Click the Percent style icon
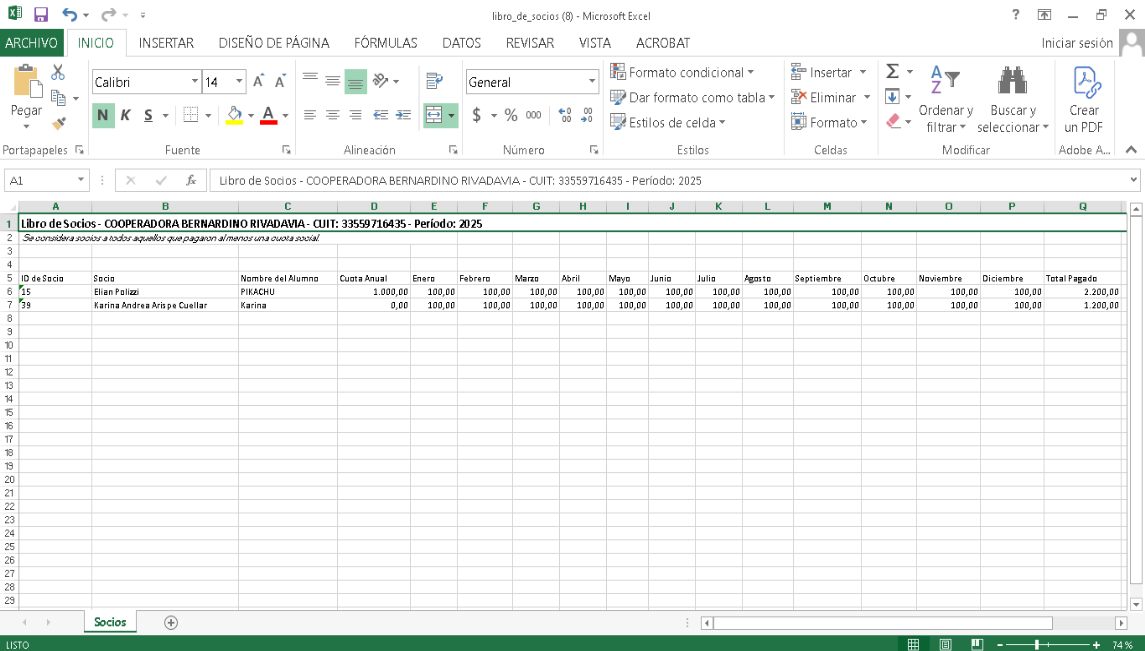The height and width of the screenshot is (651, 1145). point(511,115)
